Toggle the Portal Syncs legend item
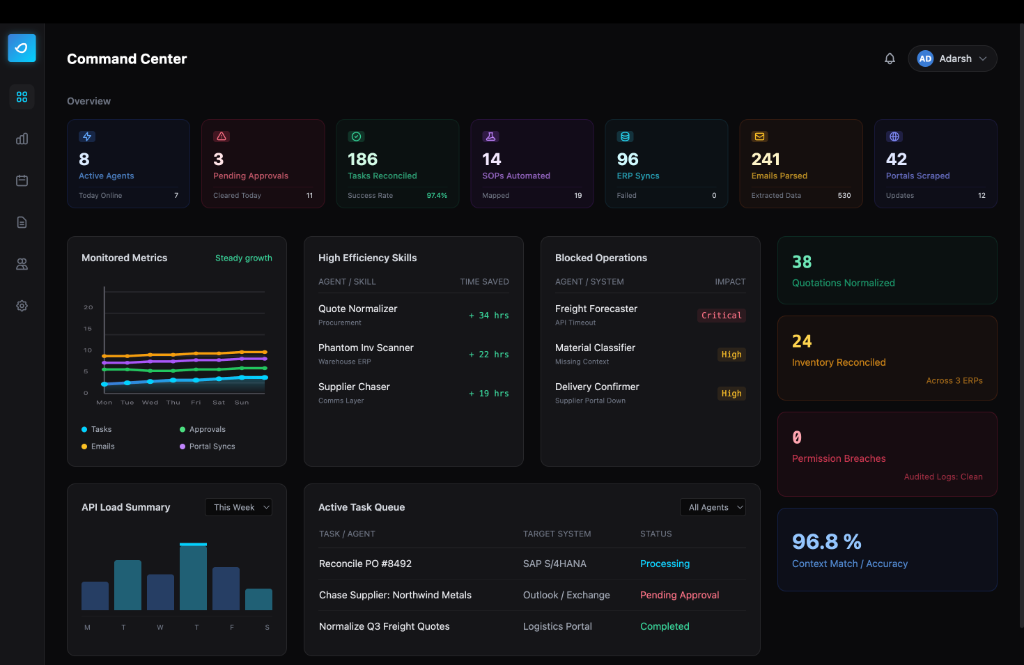Viewport: 1024px width, 665px height. tap(207, 446)
